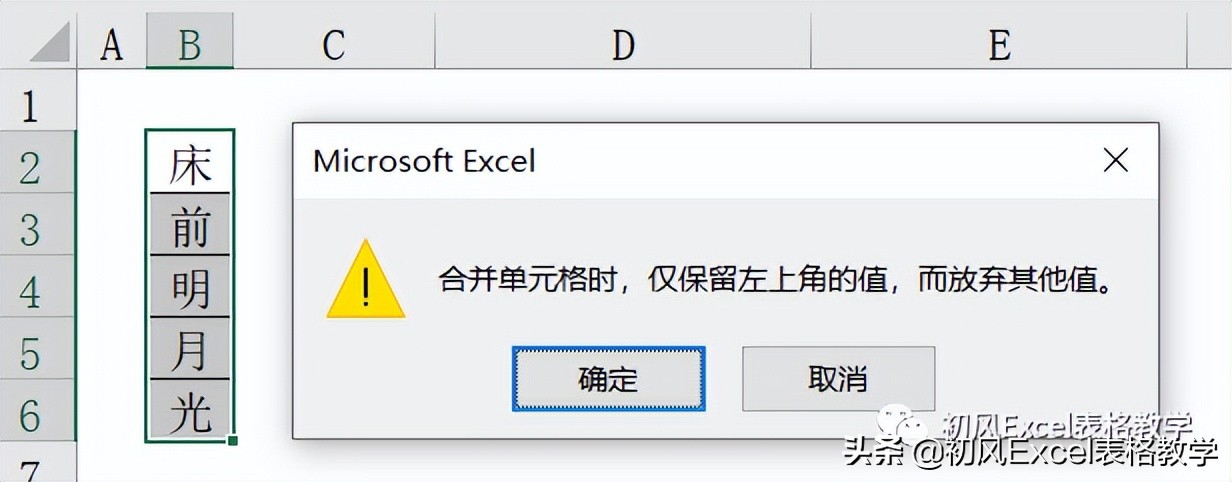The width and height of the screenshot is (1232, 482).
Task: Select column B header
Action: click(190, 45)
